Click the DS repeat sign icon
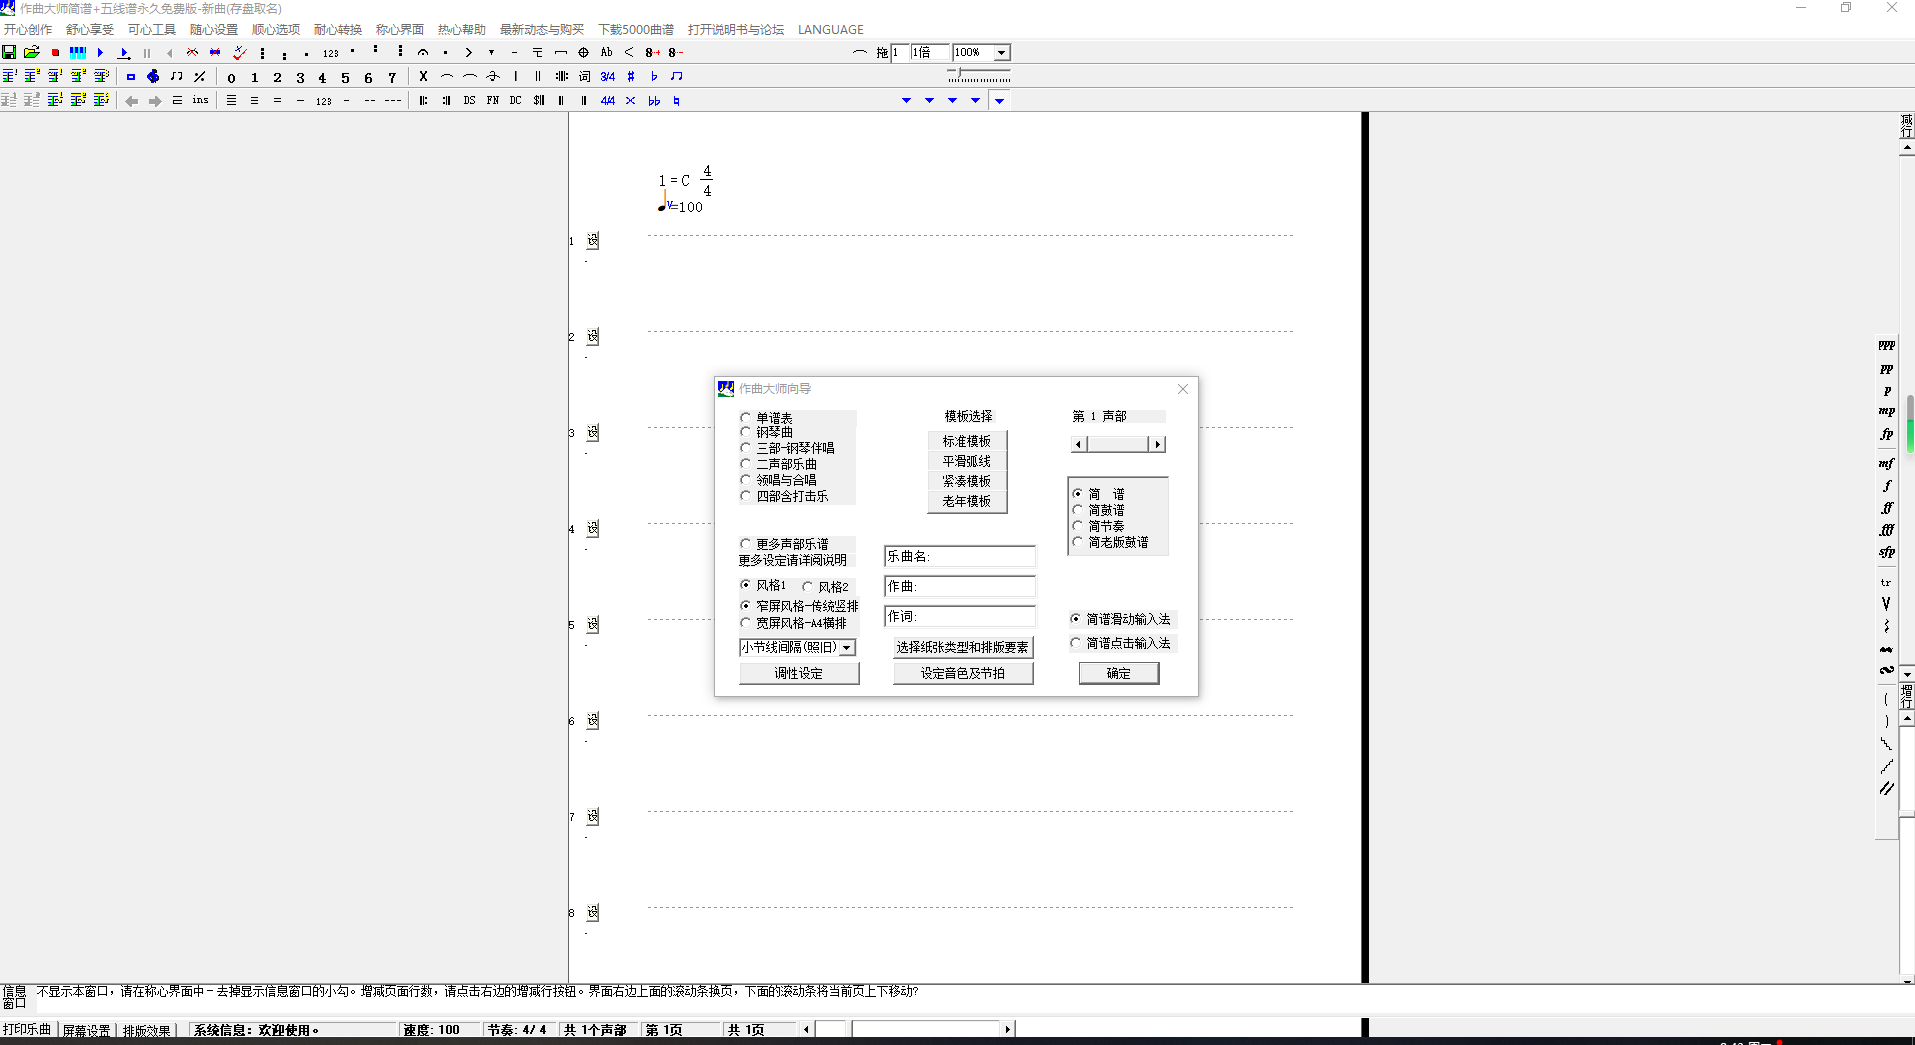The image size is (1915, 1045). (x=469, y=100)
